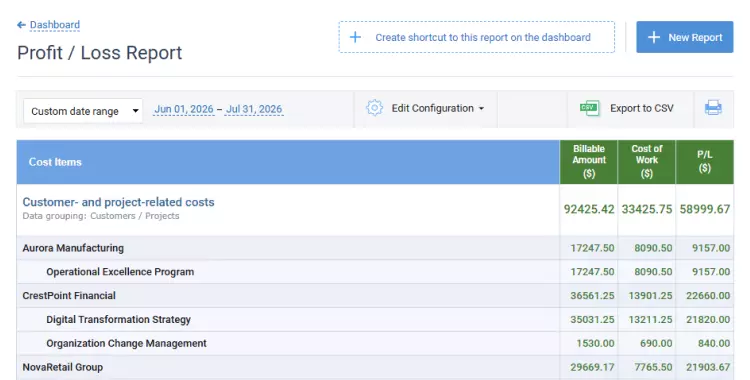Click CrestPoint Financial cost 13901.25

650,296
